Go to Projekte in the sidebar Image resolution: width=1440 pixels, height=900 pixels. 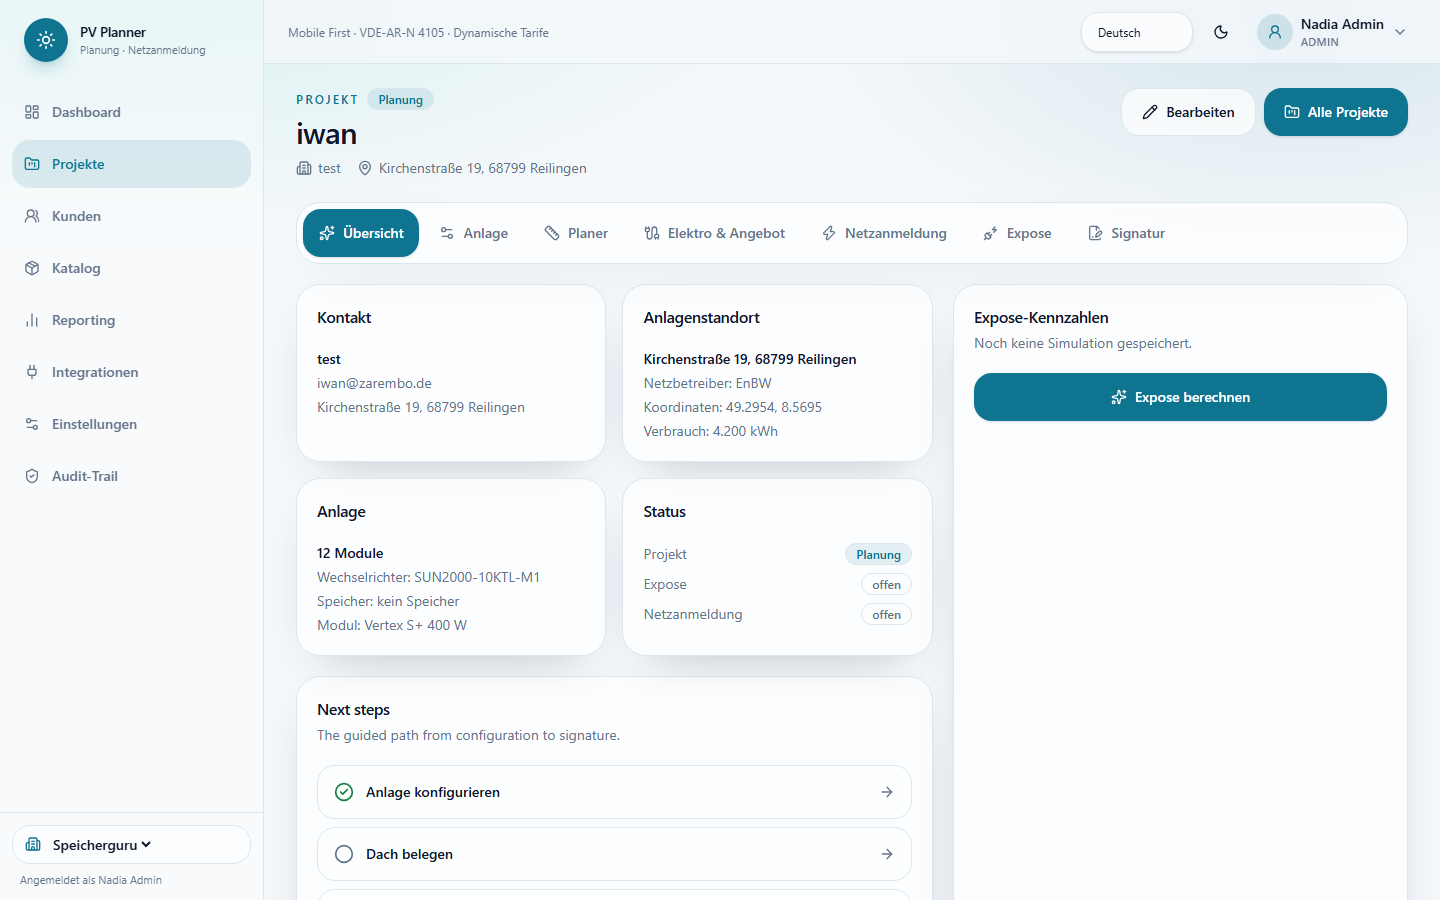pyautogui.click(x=131, y=164)
